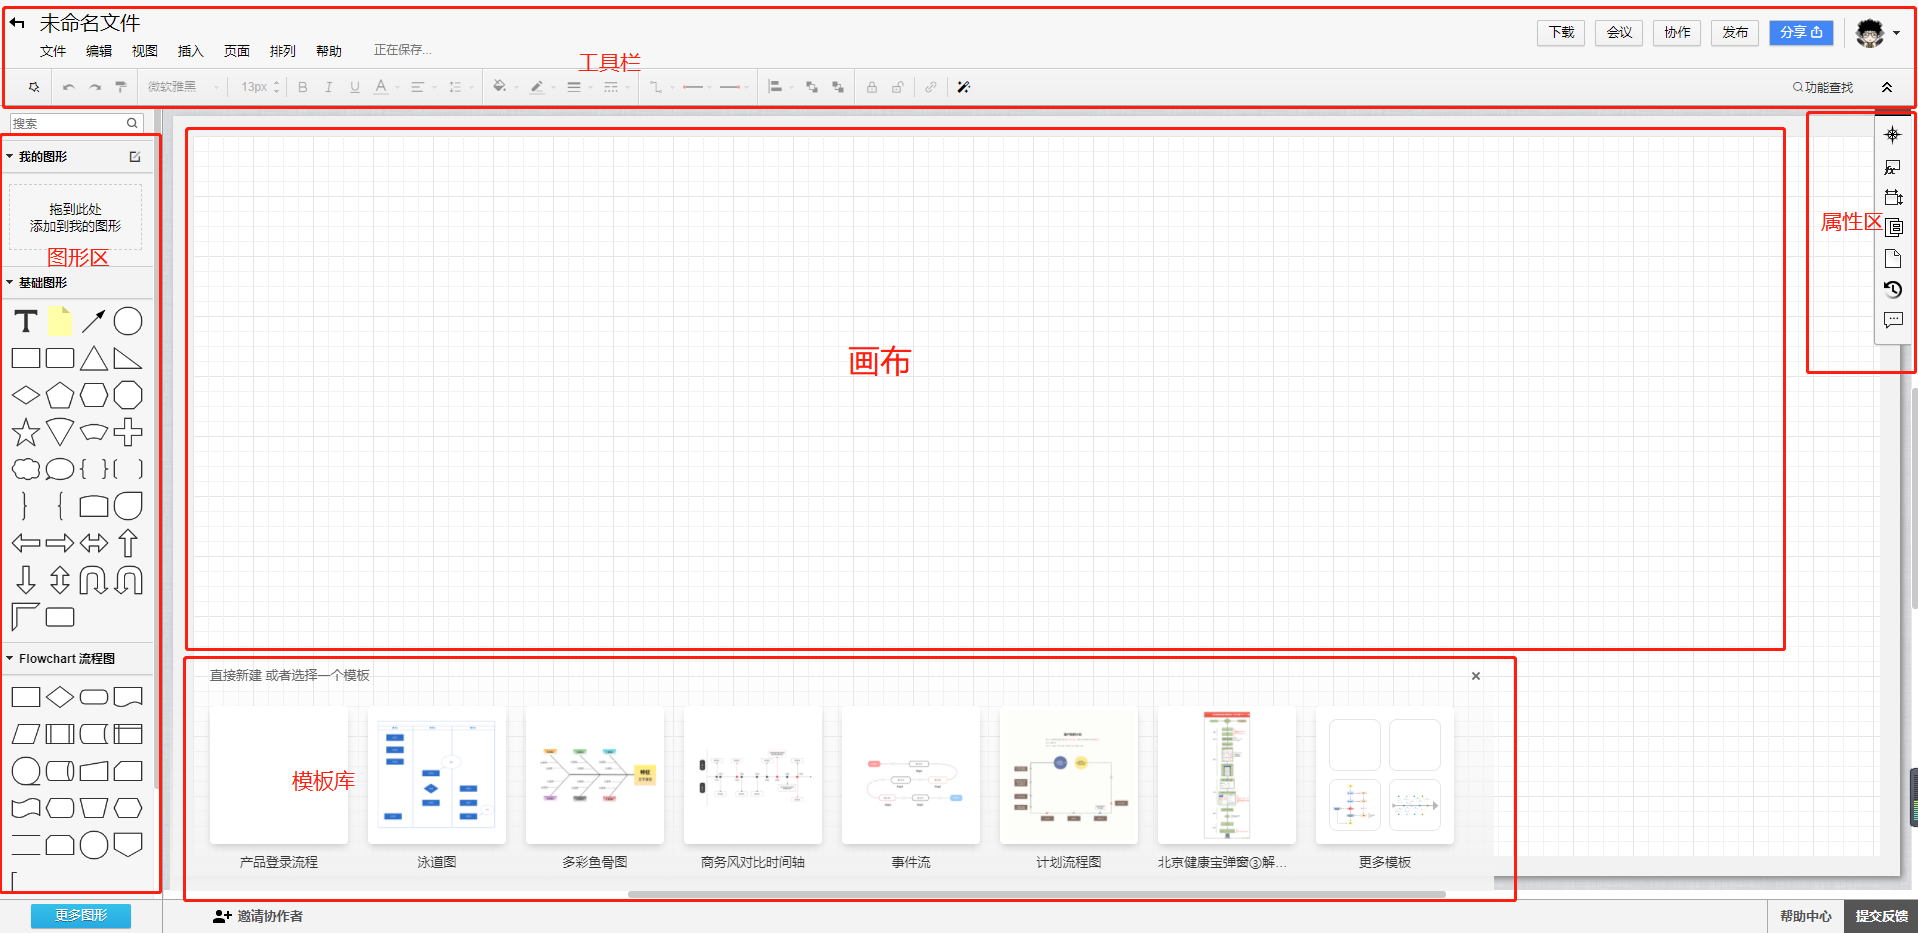Select the five-point star shape
This screenshot has width=1918, height=933.
click(x=26, y=432)
